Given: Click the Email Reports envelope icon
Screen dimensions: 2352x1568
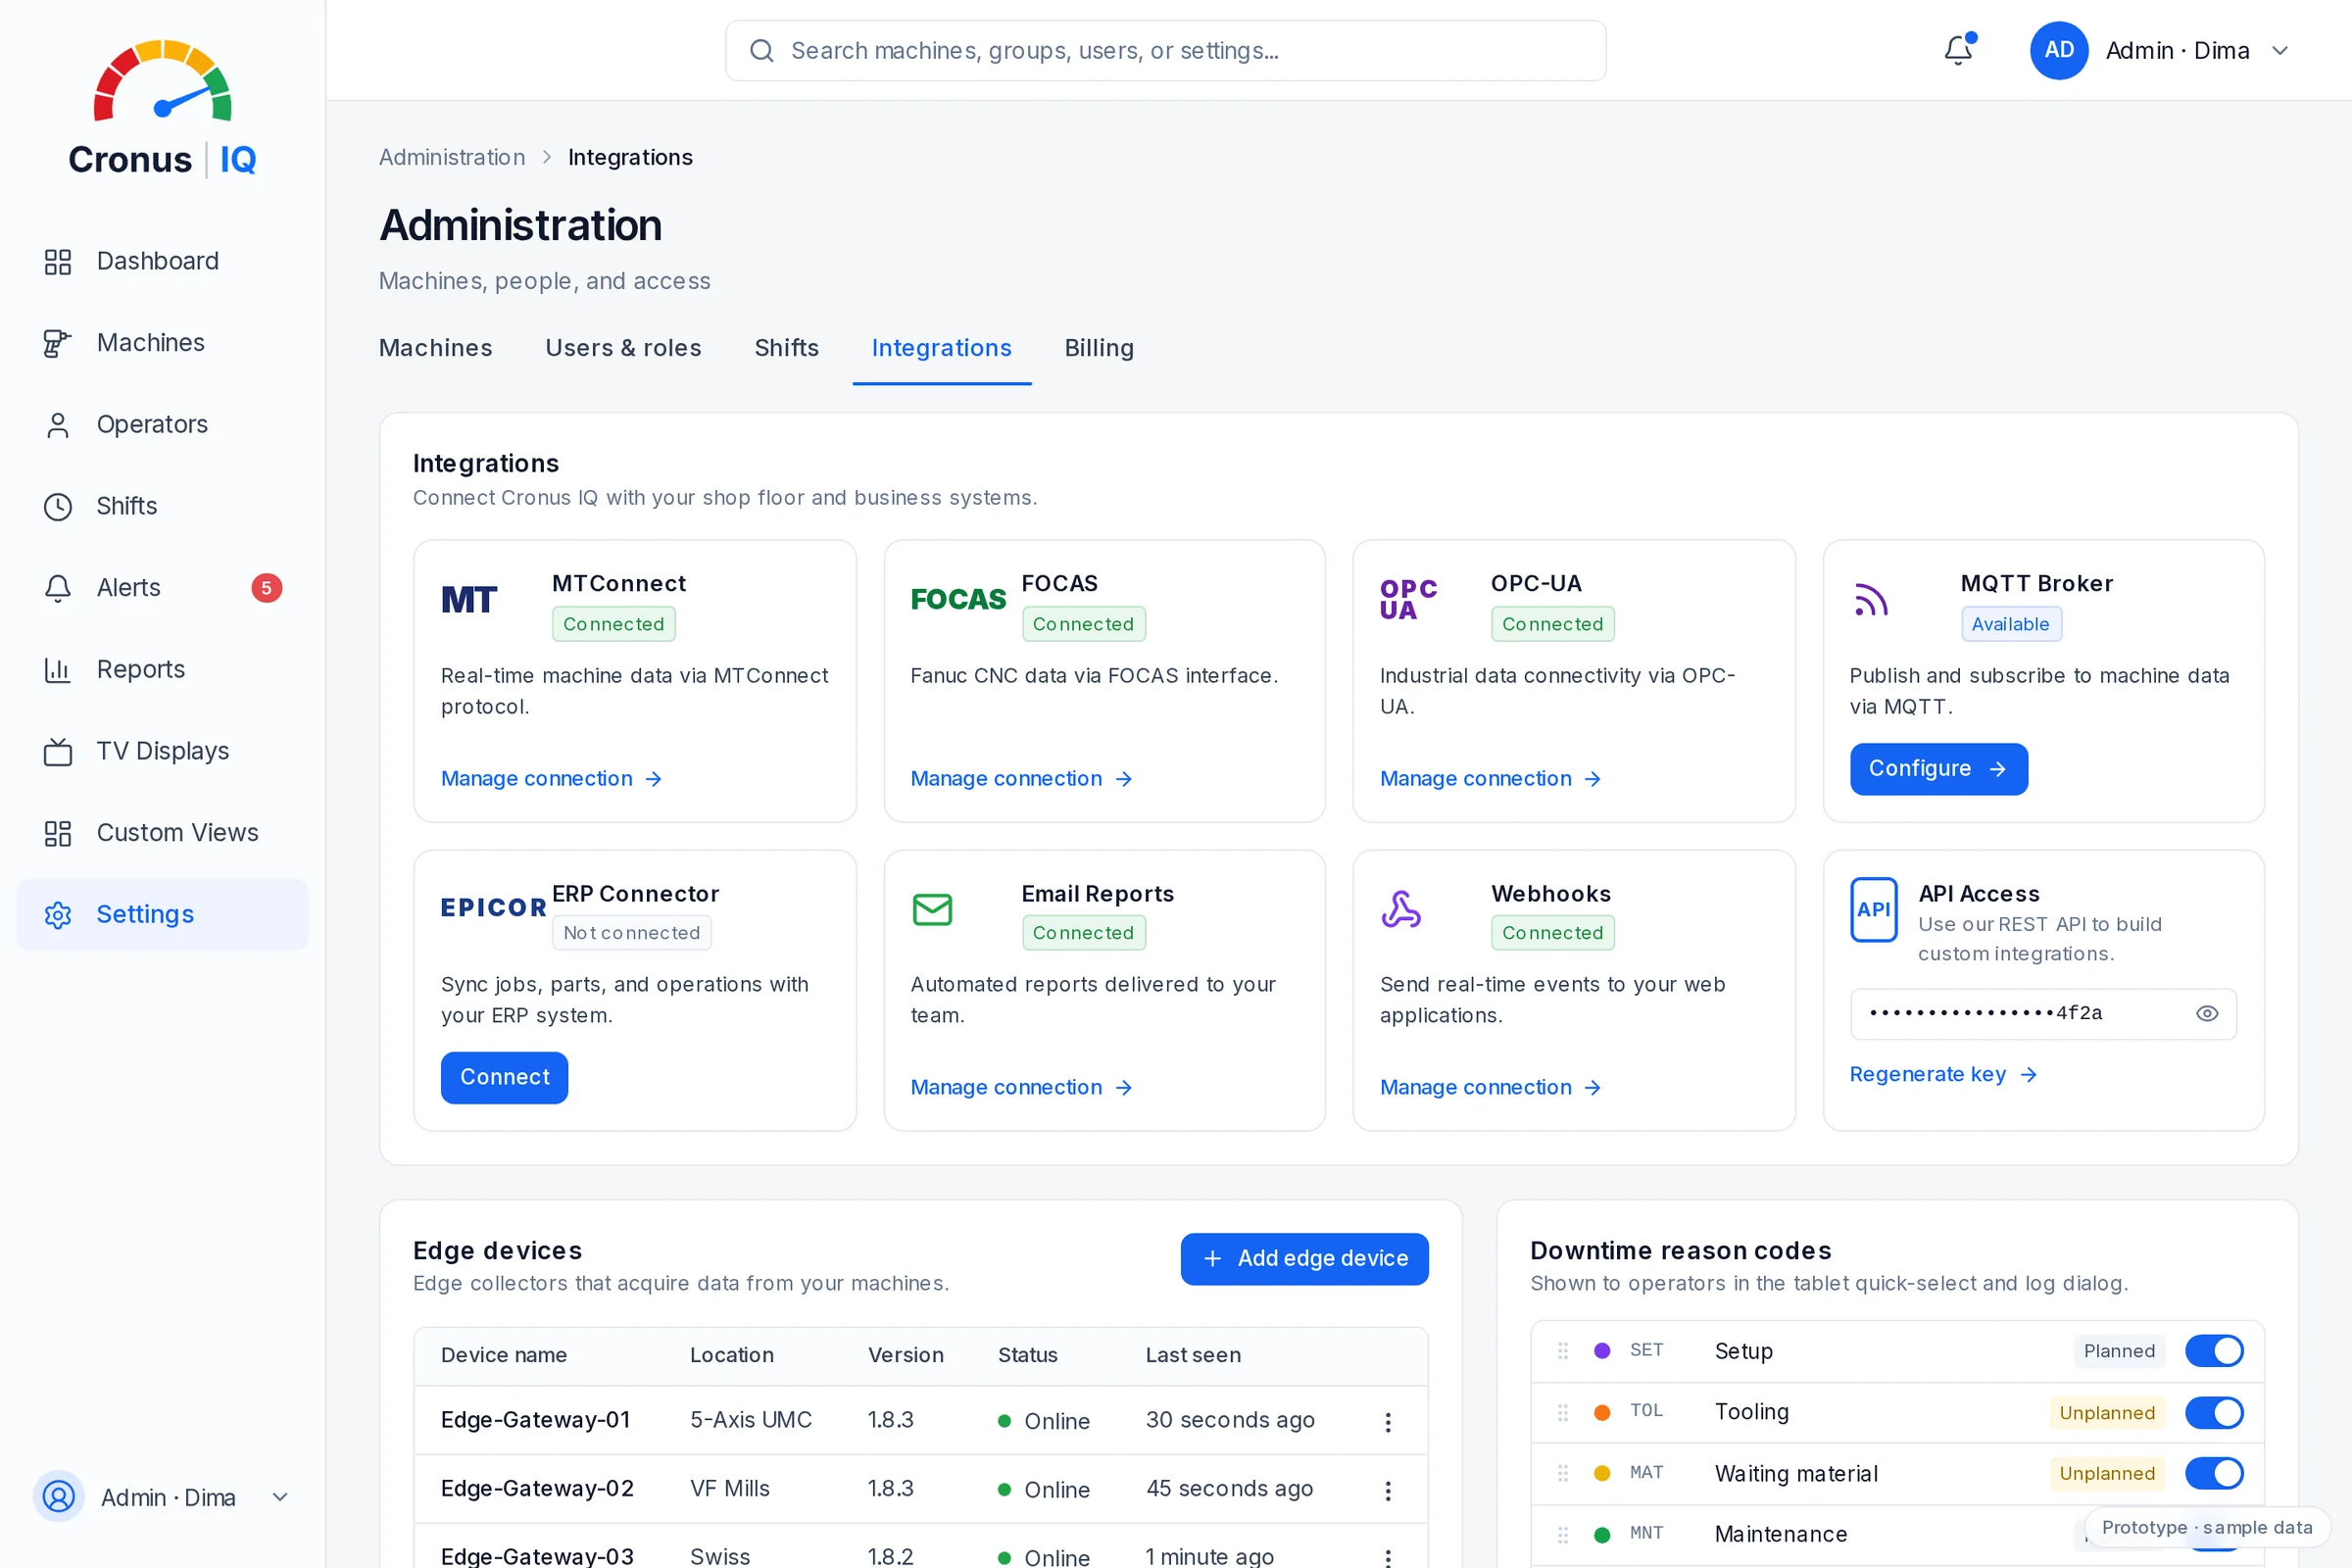Looking at the screenshot, I should (x=932, y=909).
